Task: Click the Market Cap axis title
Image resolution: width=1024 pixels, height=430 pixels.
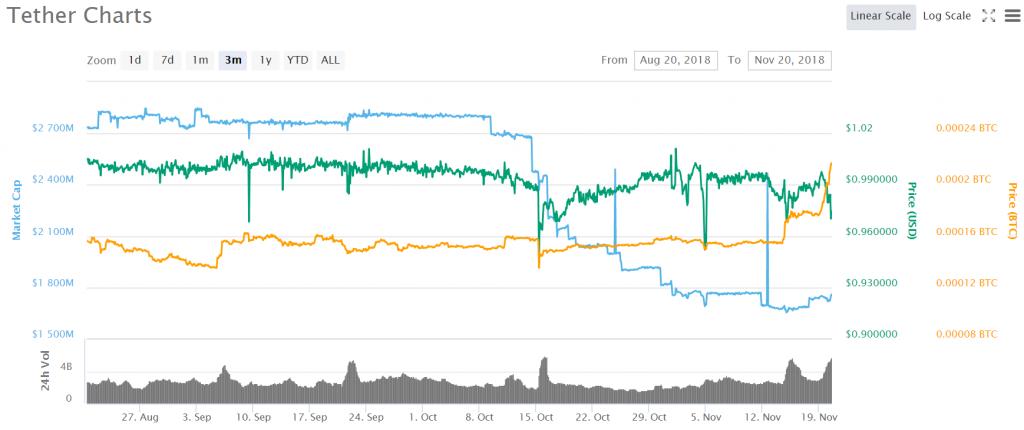Action: coord(16,210)
